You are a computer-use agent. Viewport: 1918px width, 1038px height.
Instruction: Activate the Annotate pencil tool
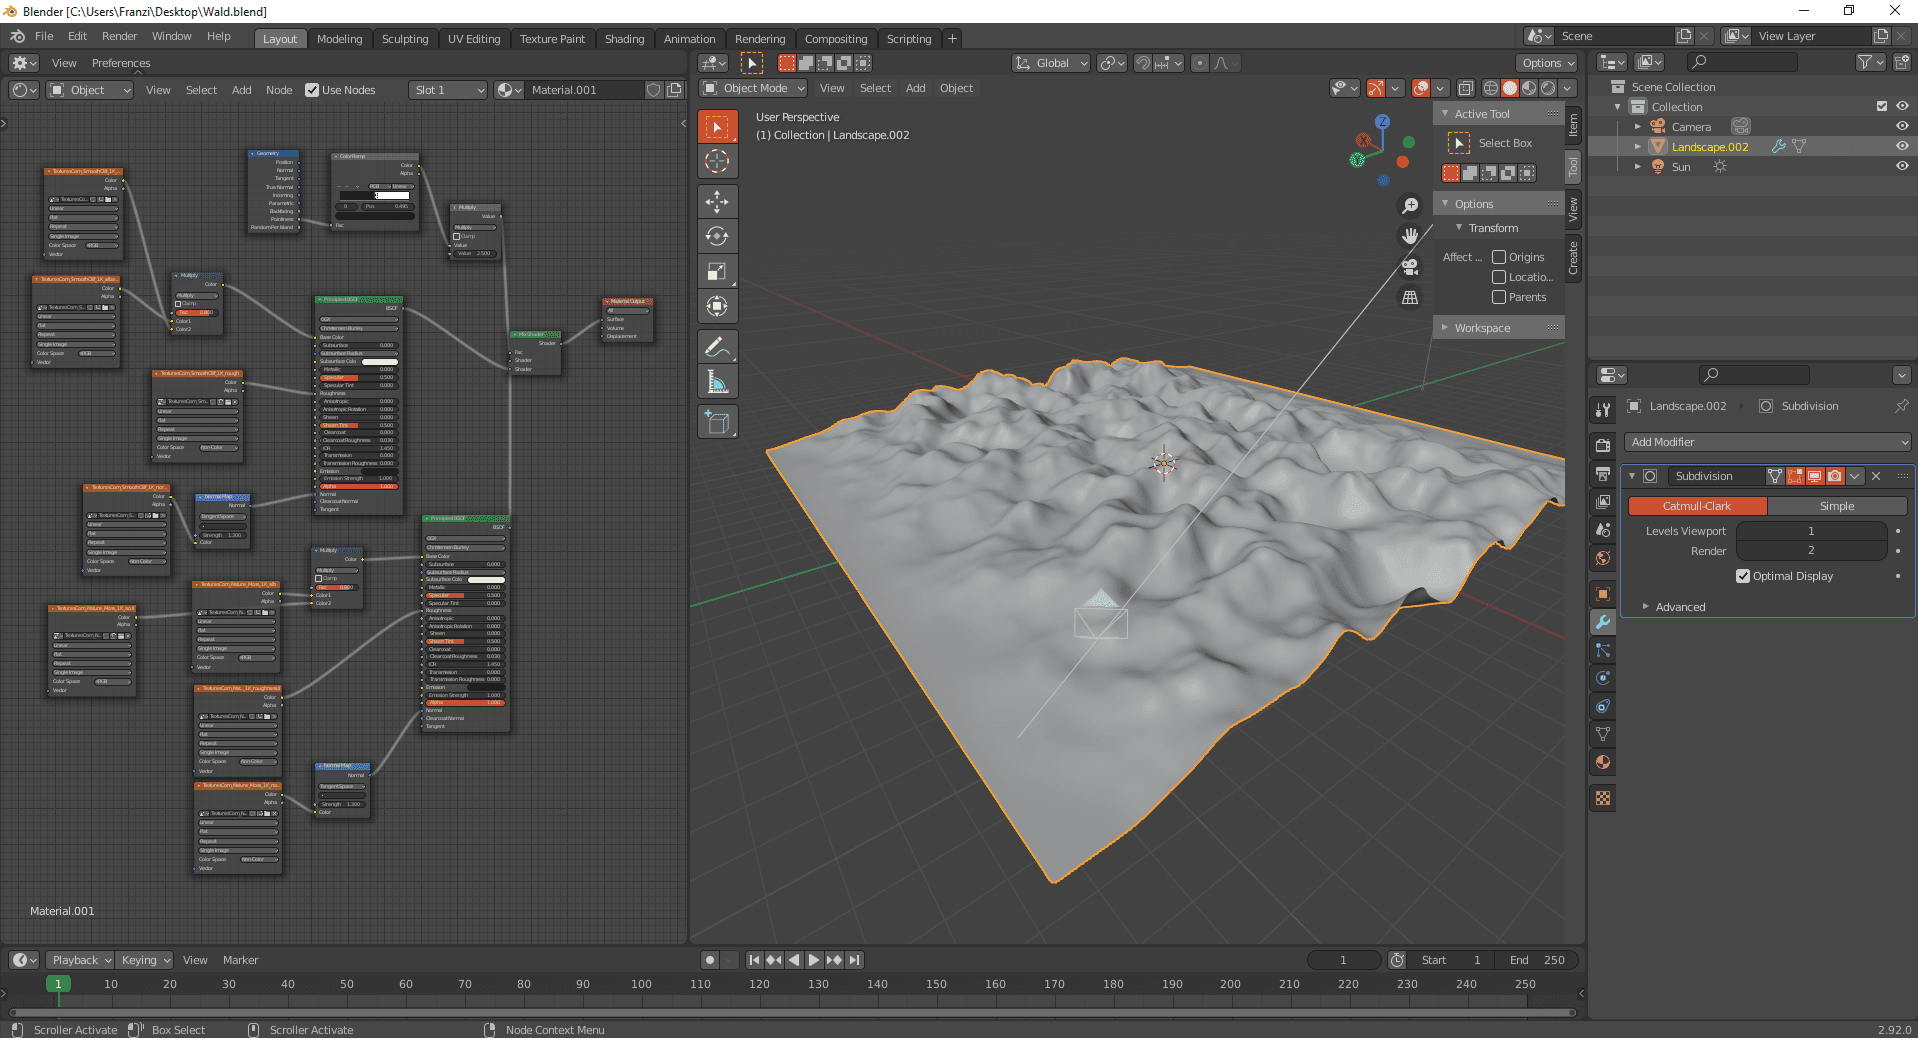coord(717,347)
